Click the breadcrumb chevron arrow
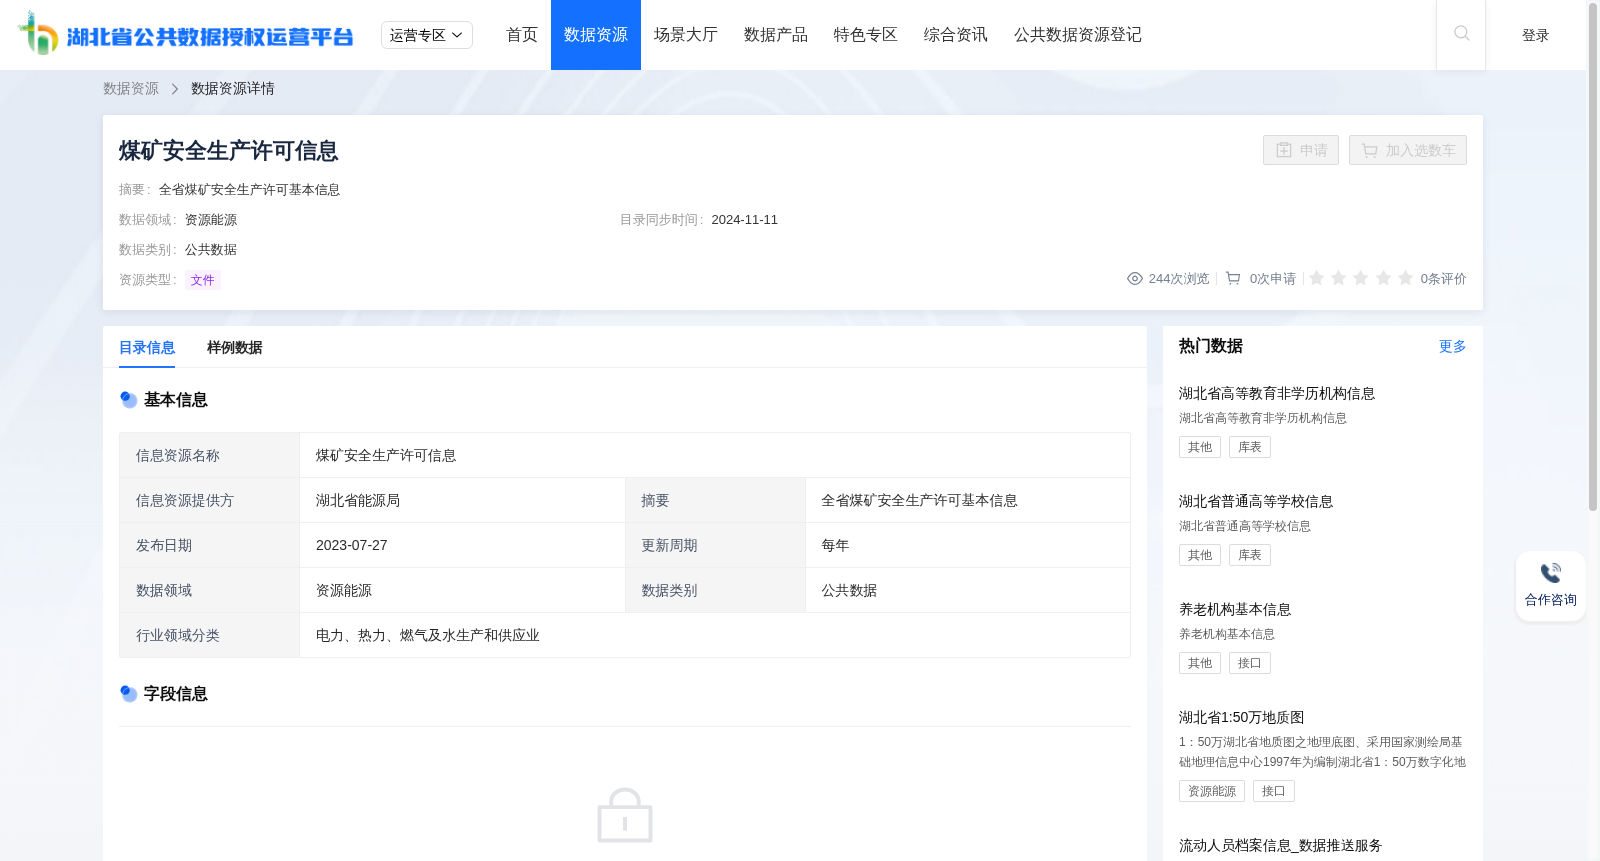Screen dimensions: 1600x861 pos(175,89)
